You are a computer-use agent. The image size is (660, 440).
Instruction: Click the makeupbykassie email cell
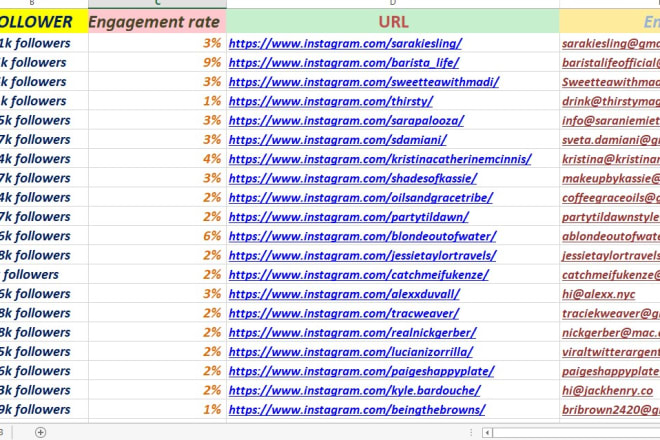click(611, 179)
